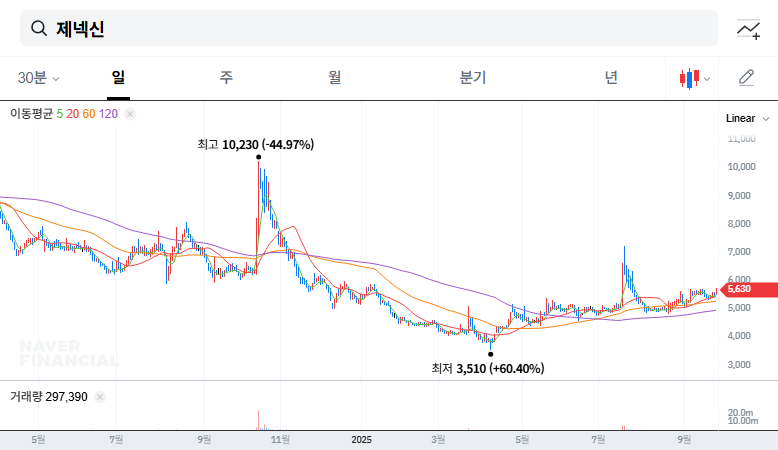778x450 pixels.
Task: Remove the 이동평균 indicator with X
Action: tap(130, 114)
